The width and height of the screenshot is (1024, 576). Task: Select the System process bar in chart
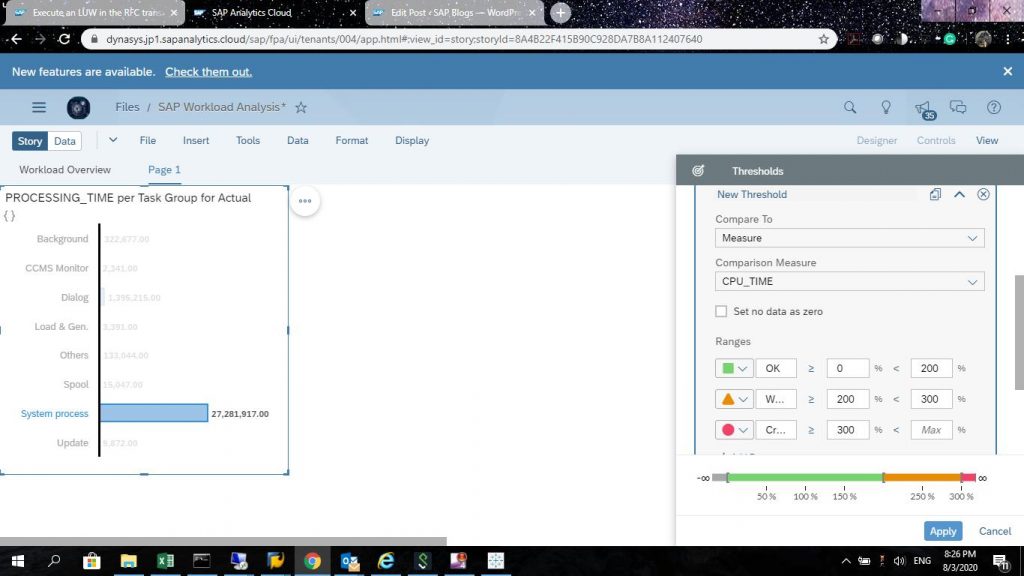pos(154,413)
